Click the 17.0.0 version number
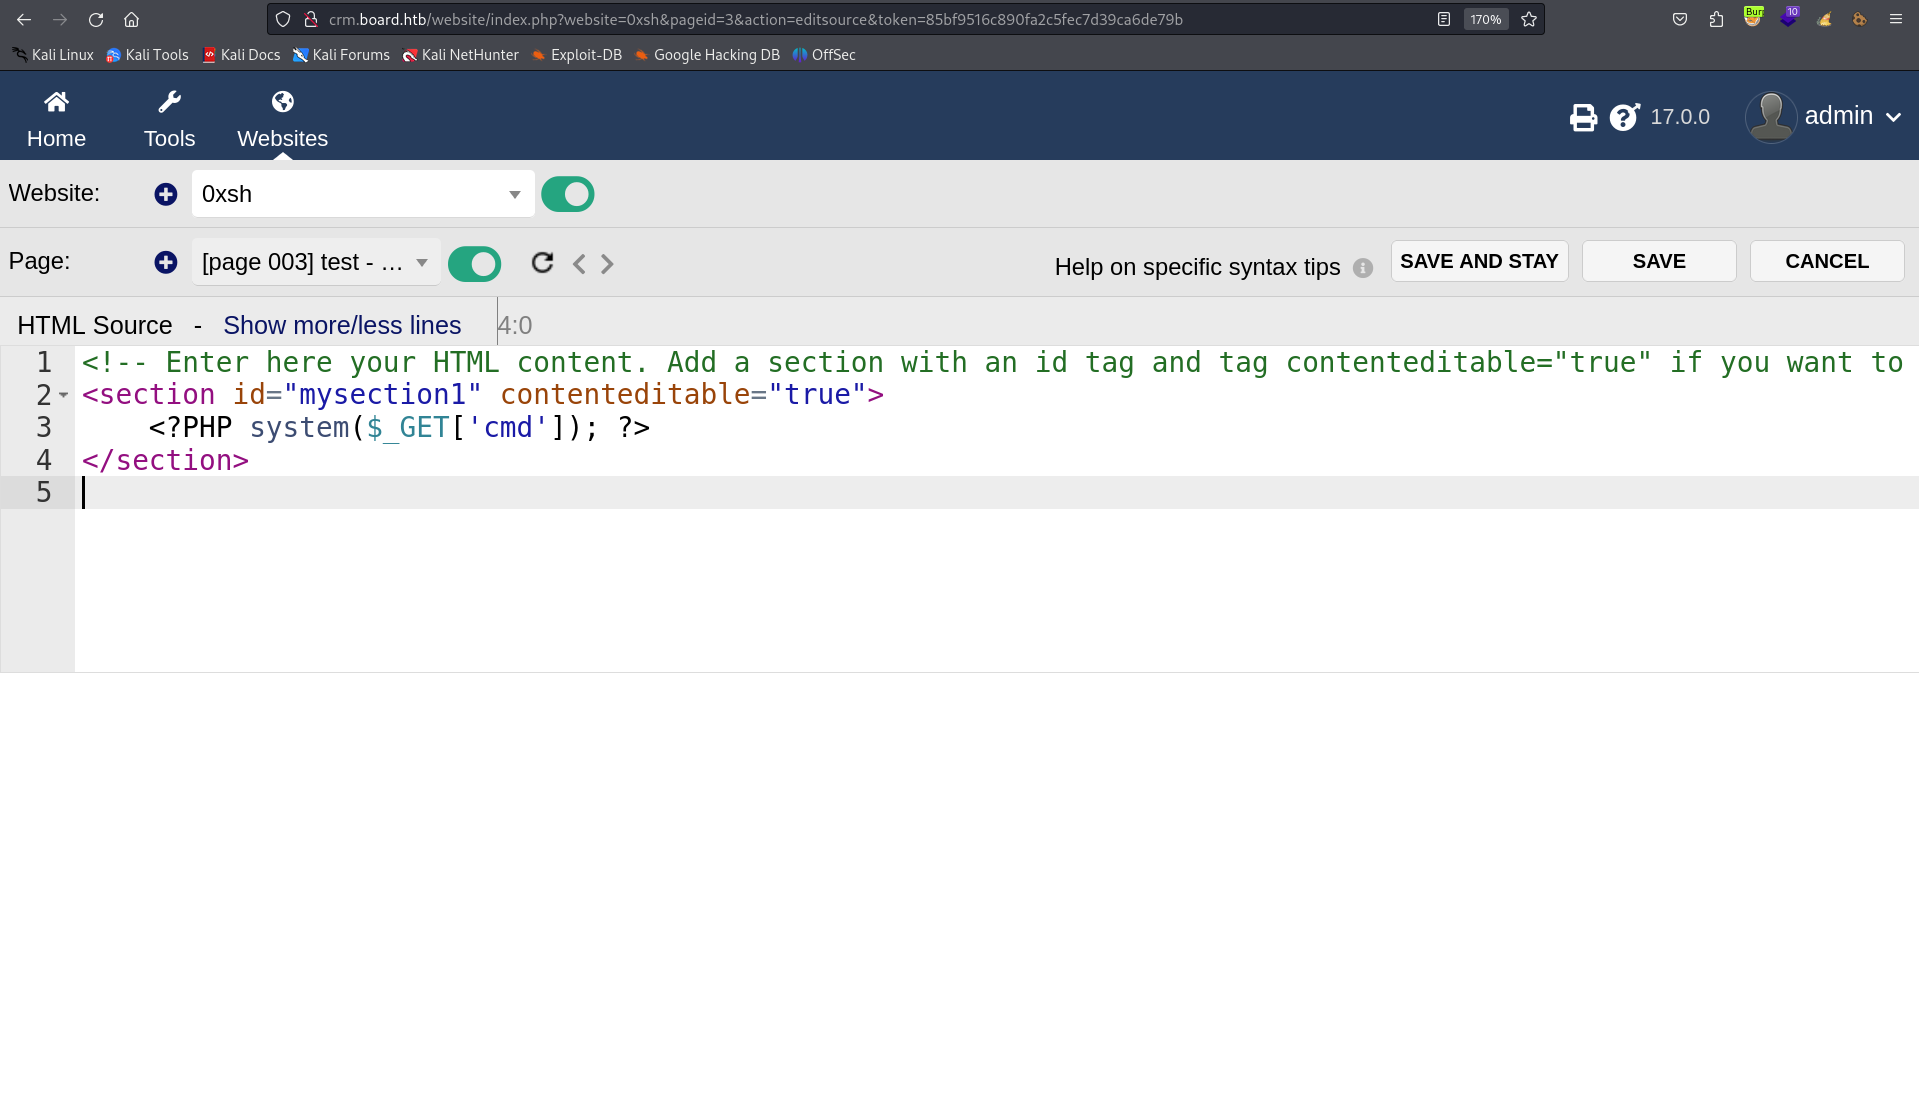 click(x=1680, y=117)
